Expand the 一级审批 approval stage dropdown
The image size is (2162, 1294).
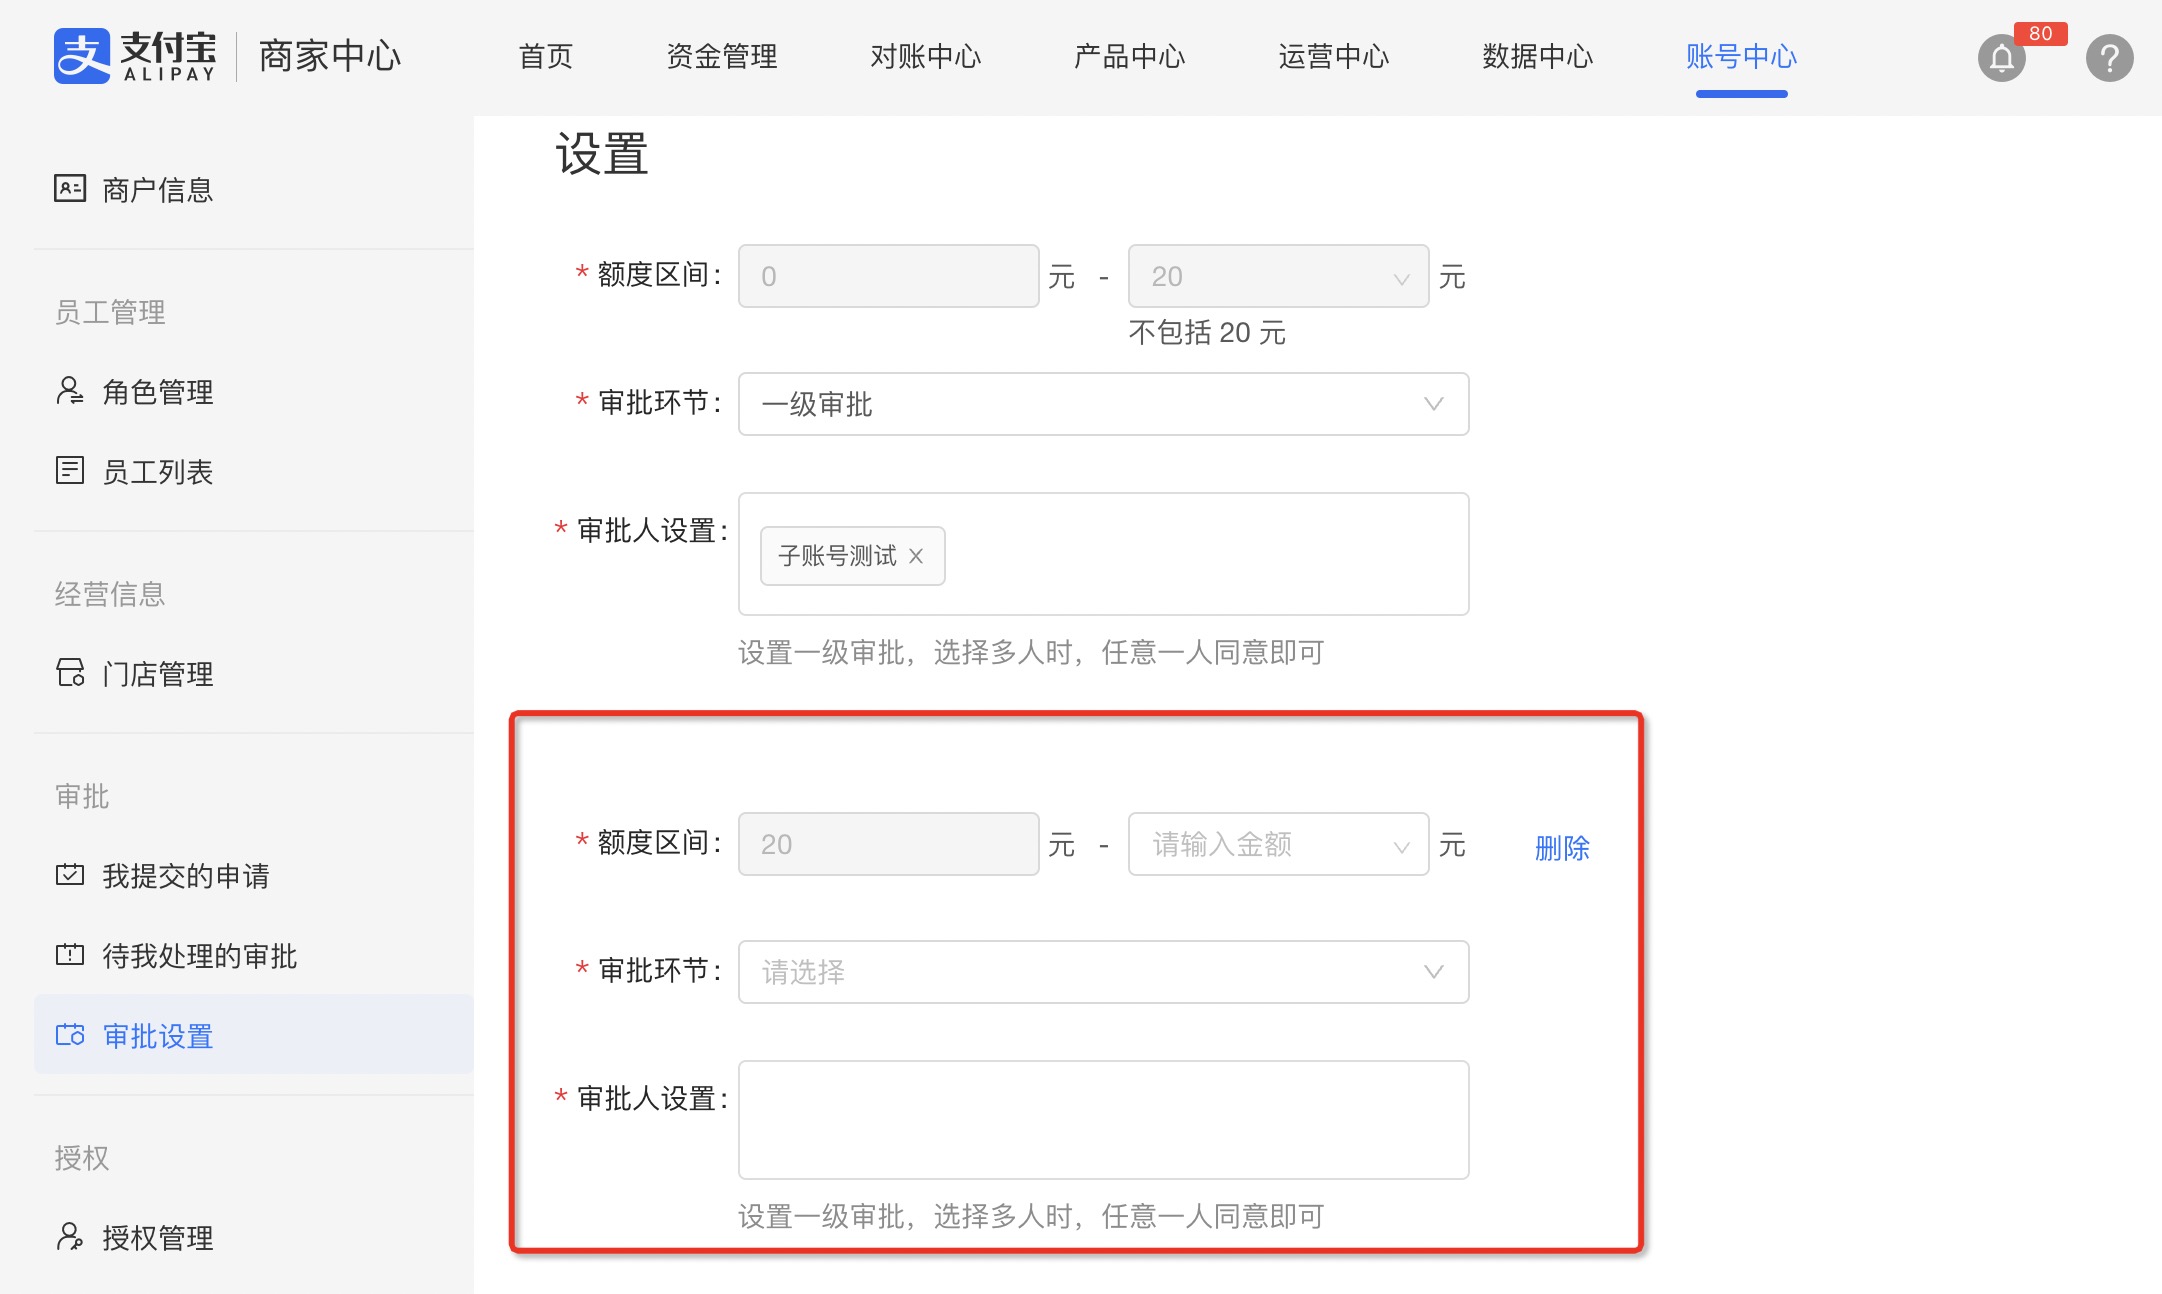tap(1102, 404)
